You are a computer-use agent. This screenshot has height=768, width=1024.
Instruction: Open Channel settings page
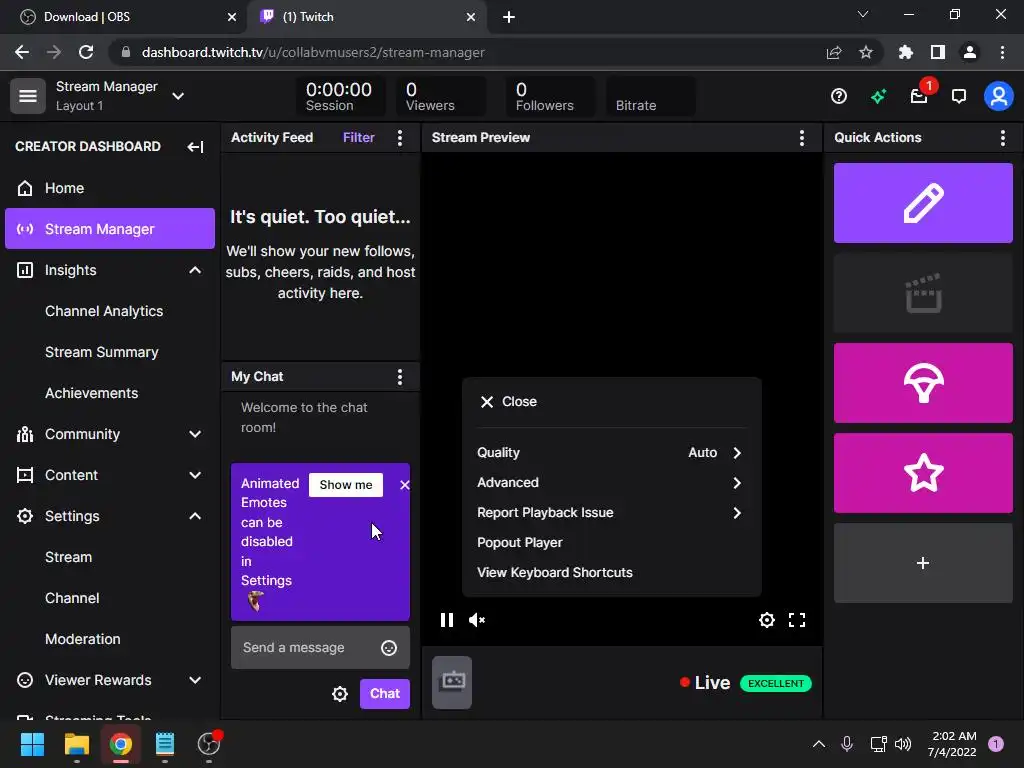pos(72,598)
